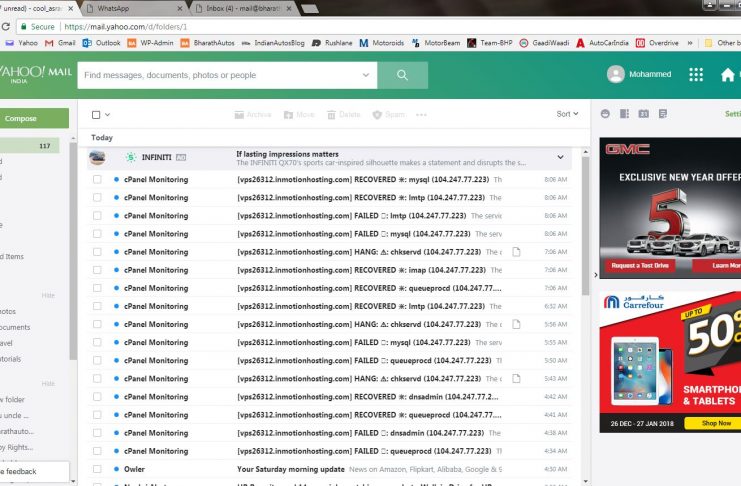741x486 pixels.
Task: Open the contacts icon in right panel
Action: point(625,114)
